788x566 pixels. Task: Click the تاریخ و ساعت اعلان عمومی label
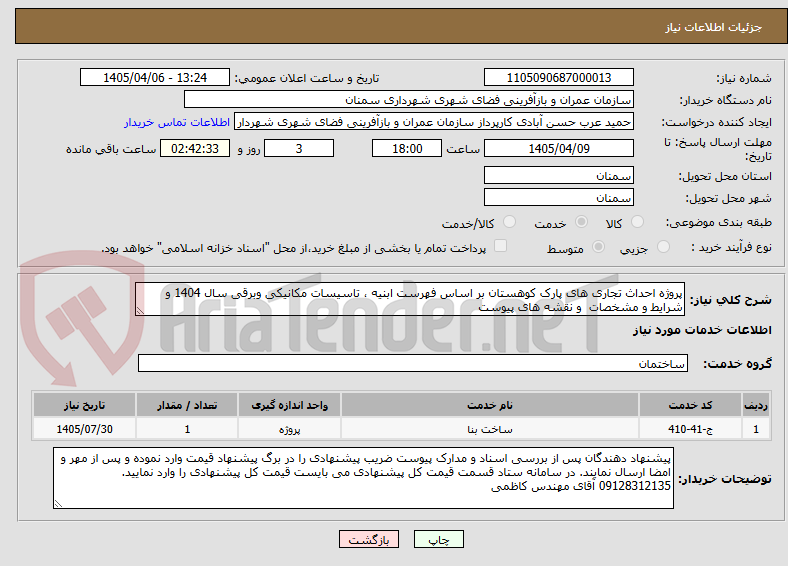[x=307, y=78]
